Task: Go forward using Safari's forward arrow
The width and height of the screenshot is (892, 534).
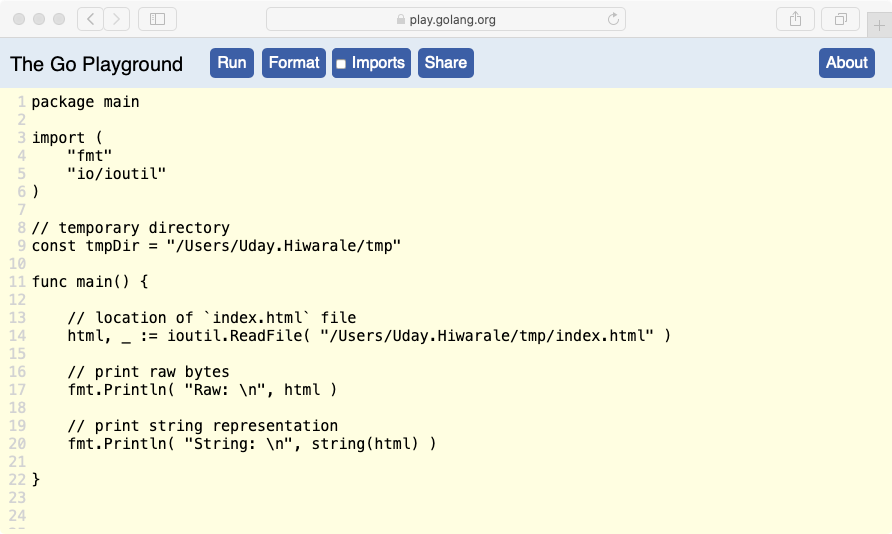Action: pyautogui.click(x=117, y=19)
